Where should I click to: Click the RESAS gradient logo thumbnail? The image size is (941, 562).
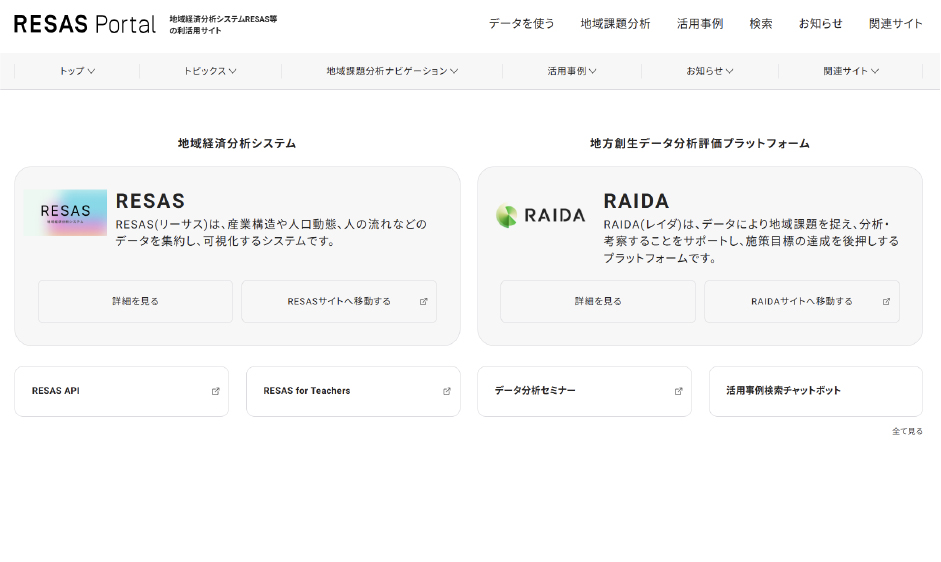[65, 213]
